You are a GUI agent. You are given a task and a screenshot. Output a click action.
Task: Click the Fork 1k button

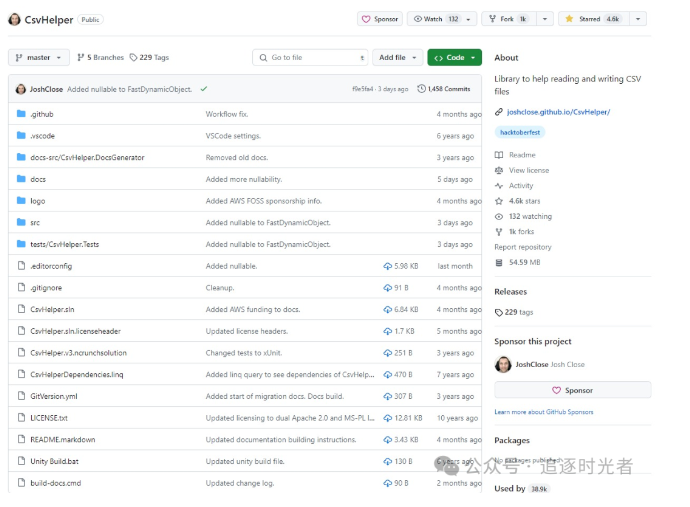click(x=509, y=19)
